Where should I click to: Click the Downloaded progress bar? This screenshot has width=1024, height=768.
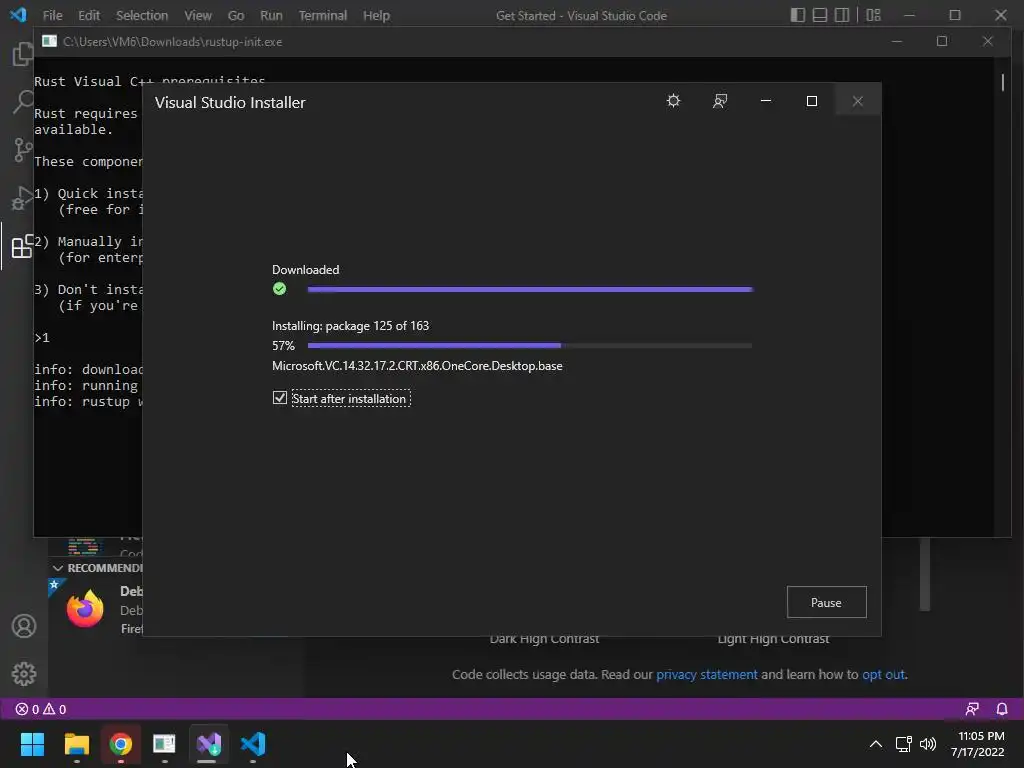pos(530,289)
